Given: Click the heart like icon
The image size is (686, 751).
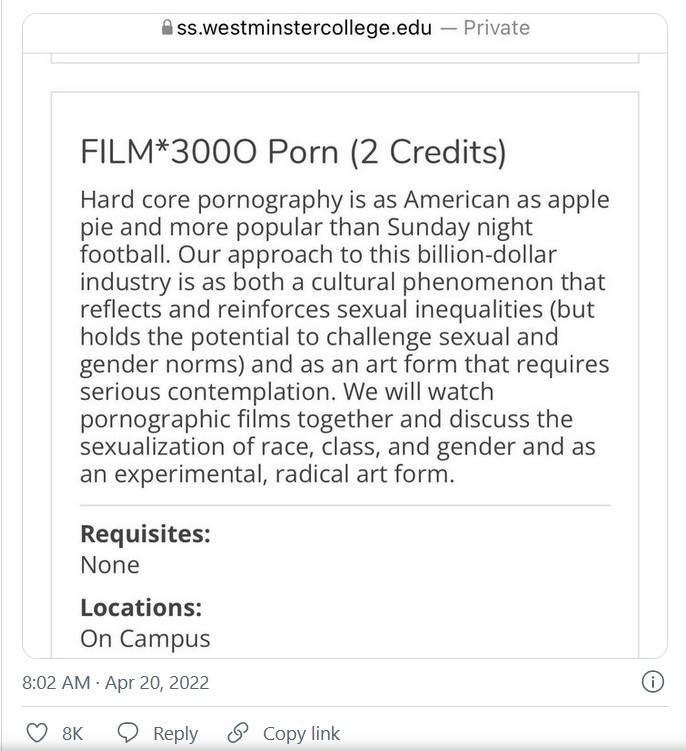Looking at the screenshot, I should point(36,733).
